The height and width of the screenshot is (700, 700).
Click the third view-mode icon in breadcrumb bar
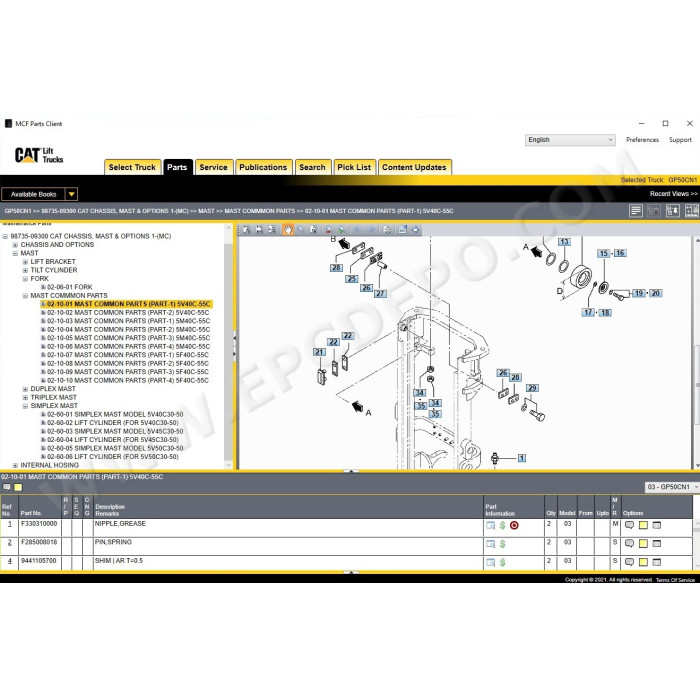tap(673, 211)
